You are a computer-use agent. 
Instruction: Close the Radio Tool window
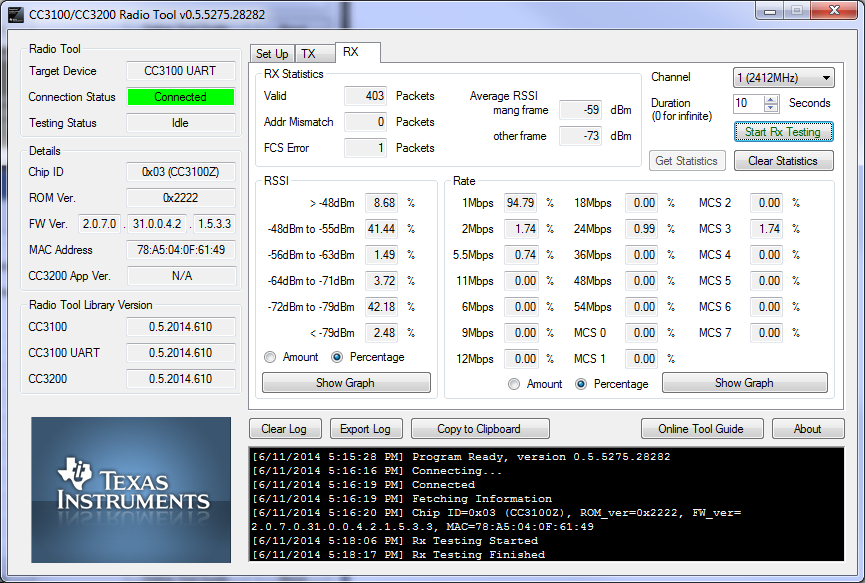tap(835, 10)
